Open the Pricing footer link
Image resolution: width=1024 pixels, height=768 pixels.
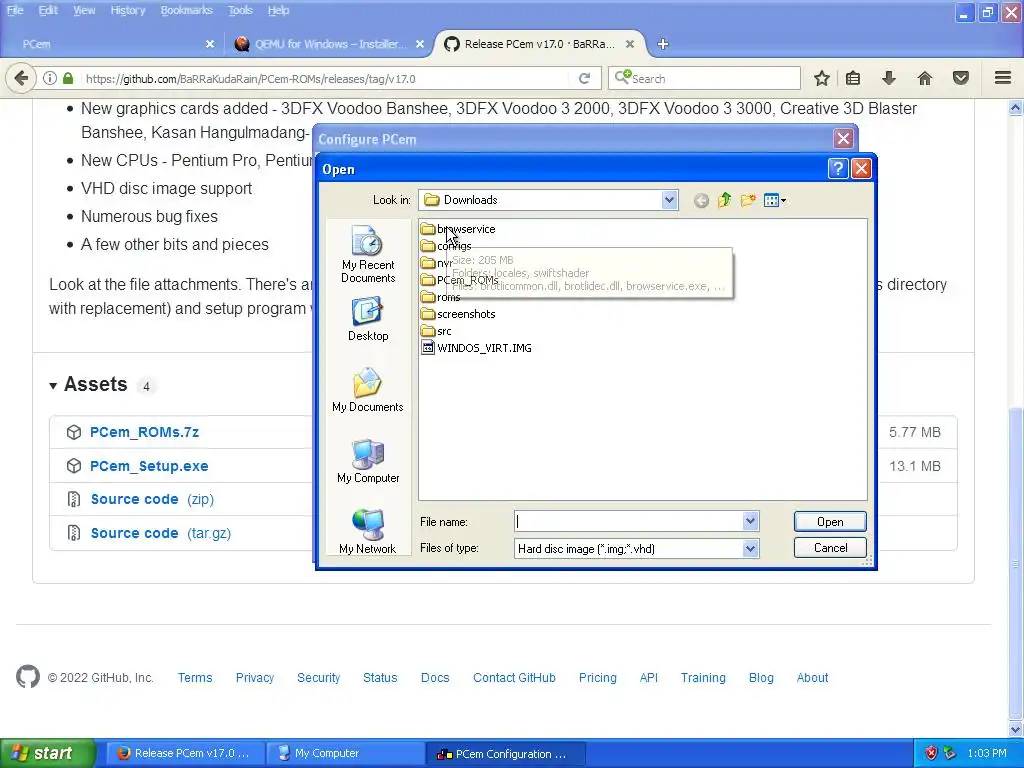597,677
